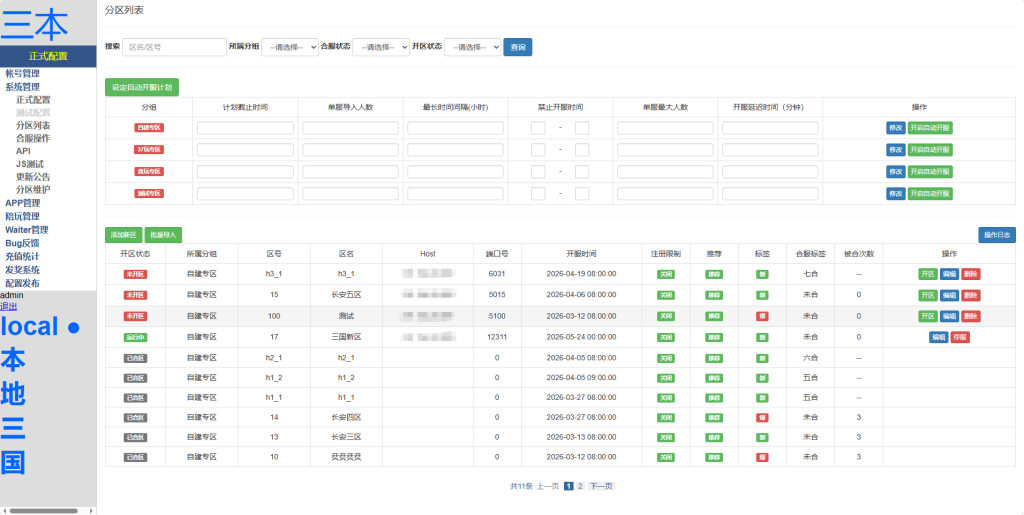This screenshot has width=1024, height=515.
Task: Toggle 推荐 badge for 长安五区 row
Action: pos(714,295)
